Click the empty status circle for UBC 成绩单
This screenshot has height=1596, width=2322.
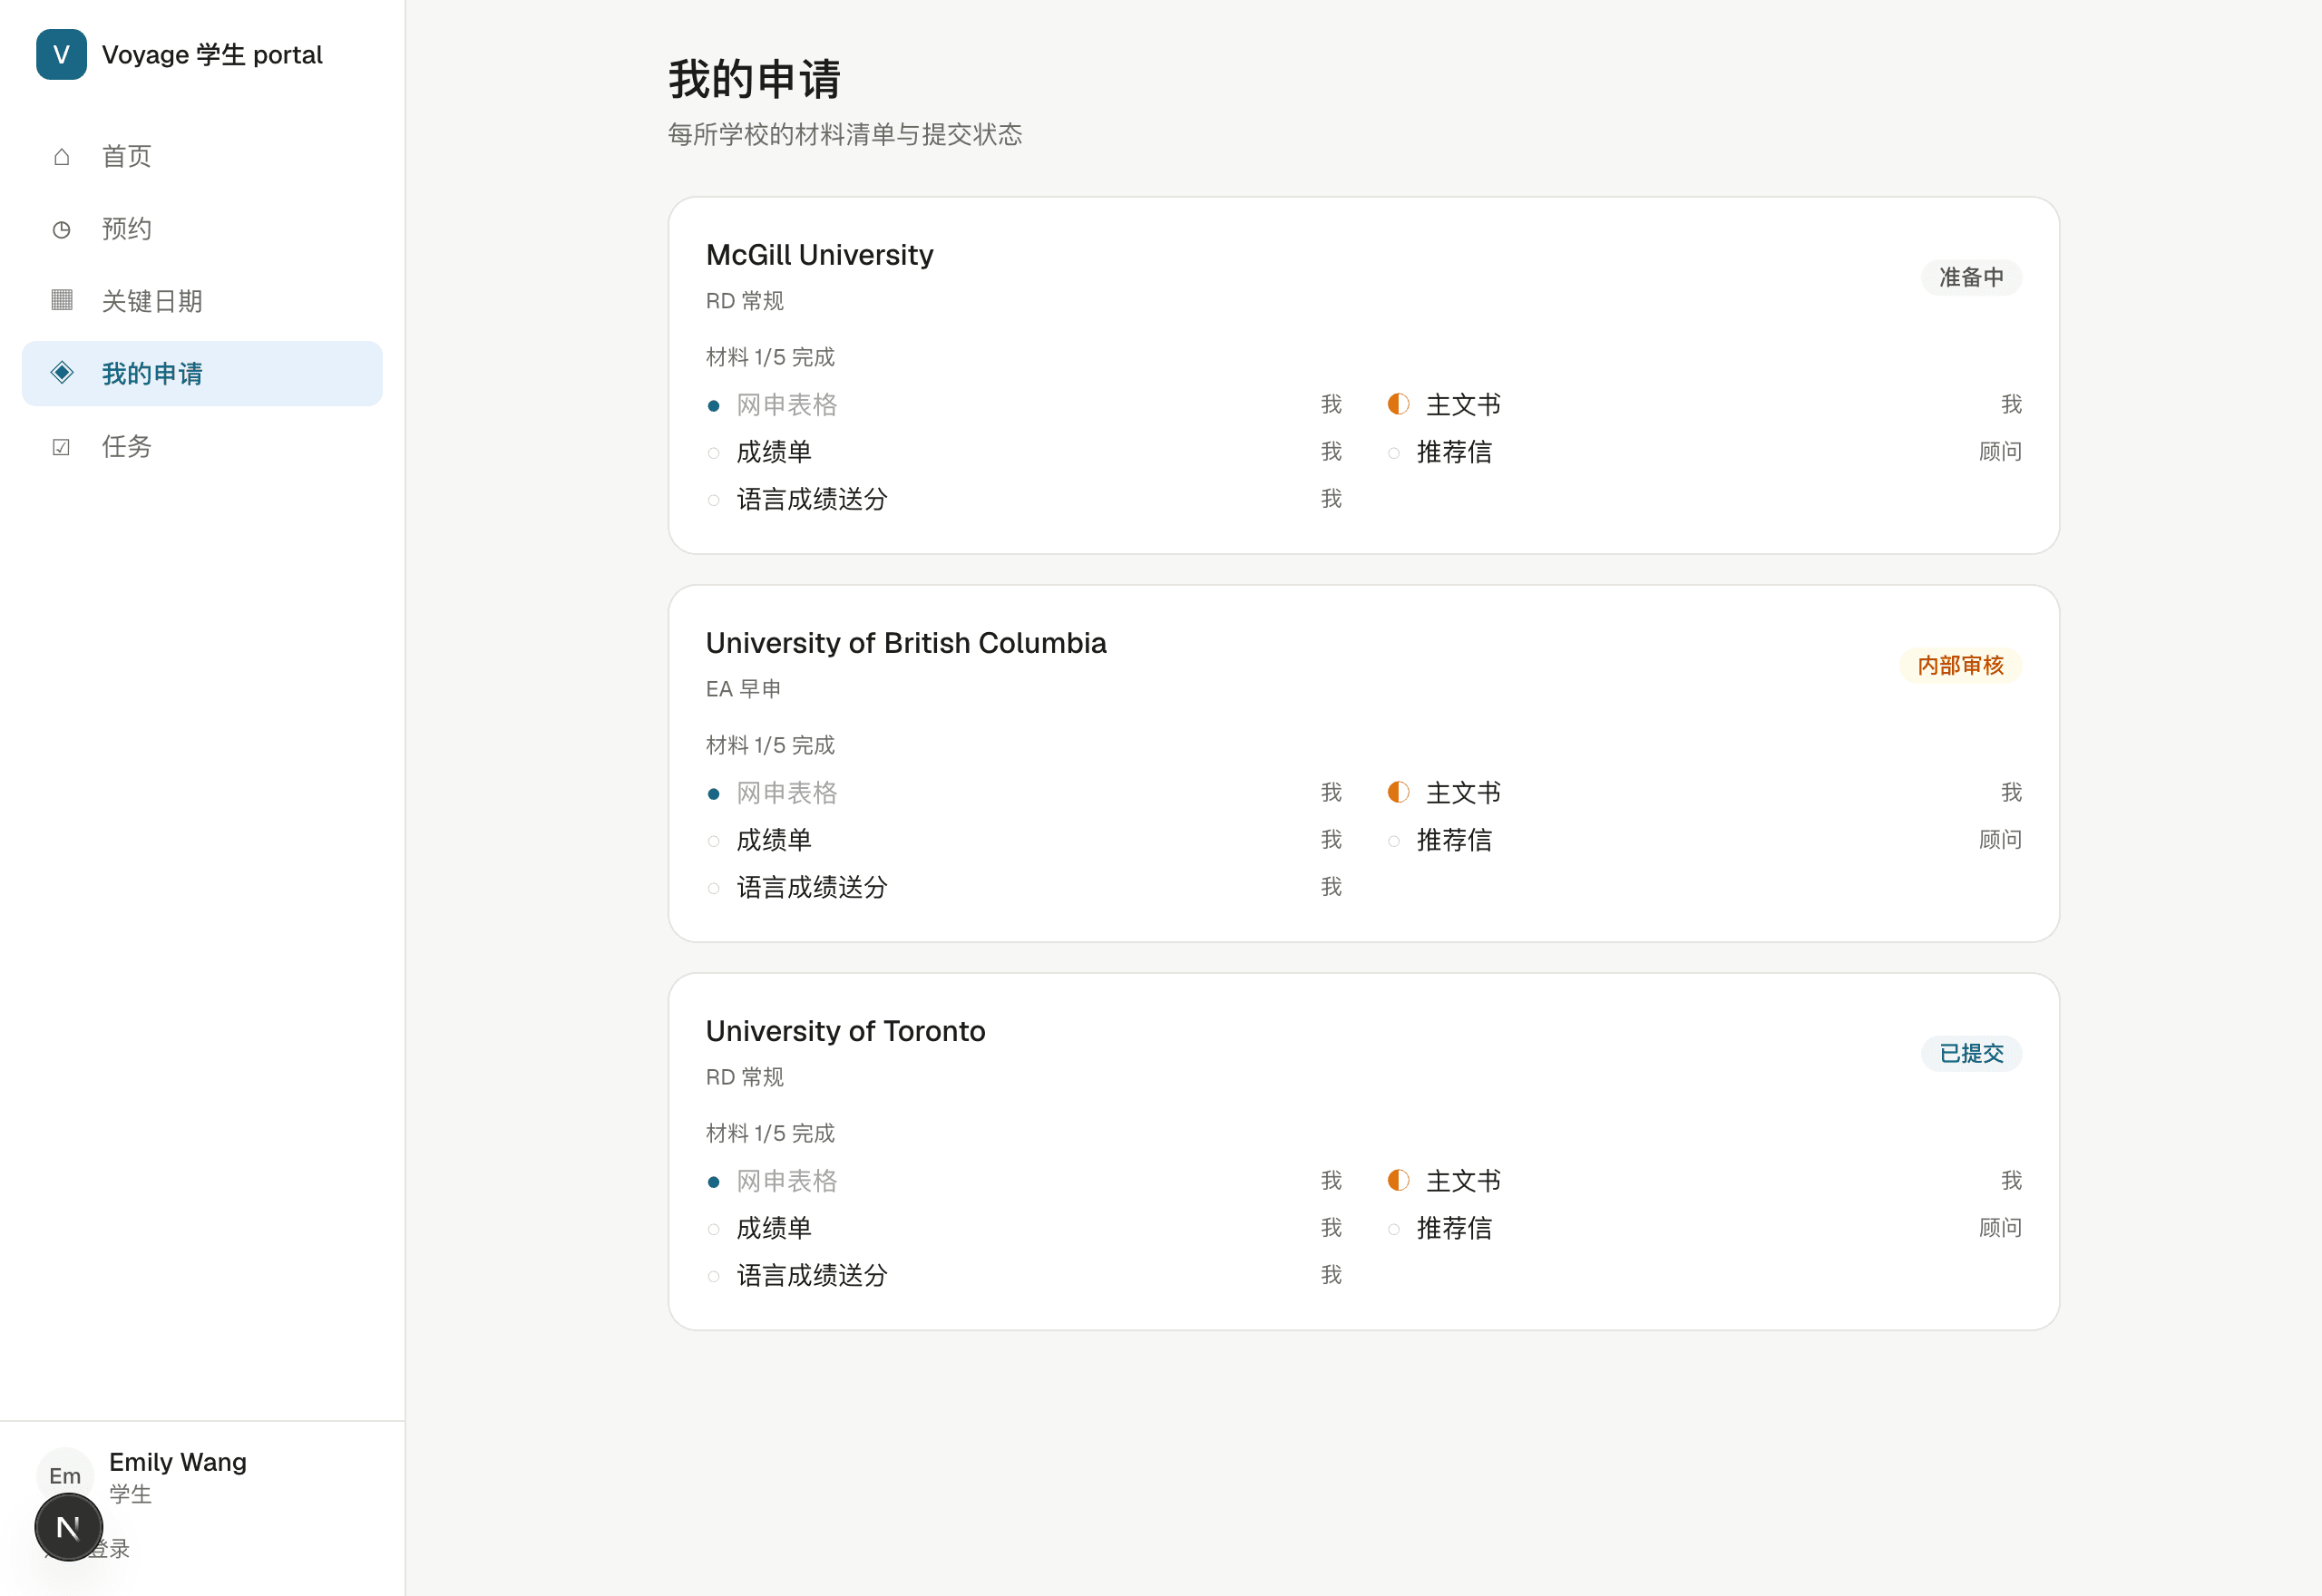coord(713,841)
